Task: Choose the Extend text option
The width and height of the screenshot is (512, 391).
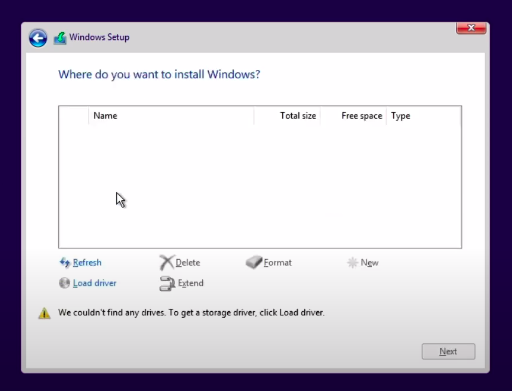Action: [191, 283]
